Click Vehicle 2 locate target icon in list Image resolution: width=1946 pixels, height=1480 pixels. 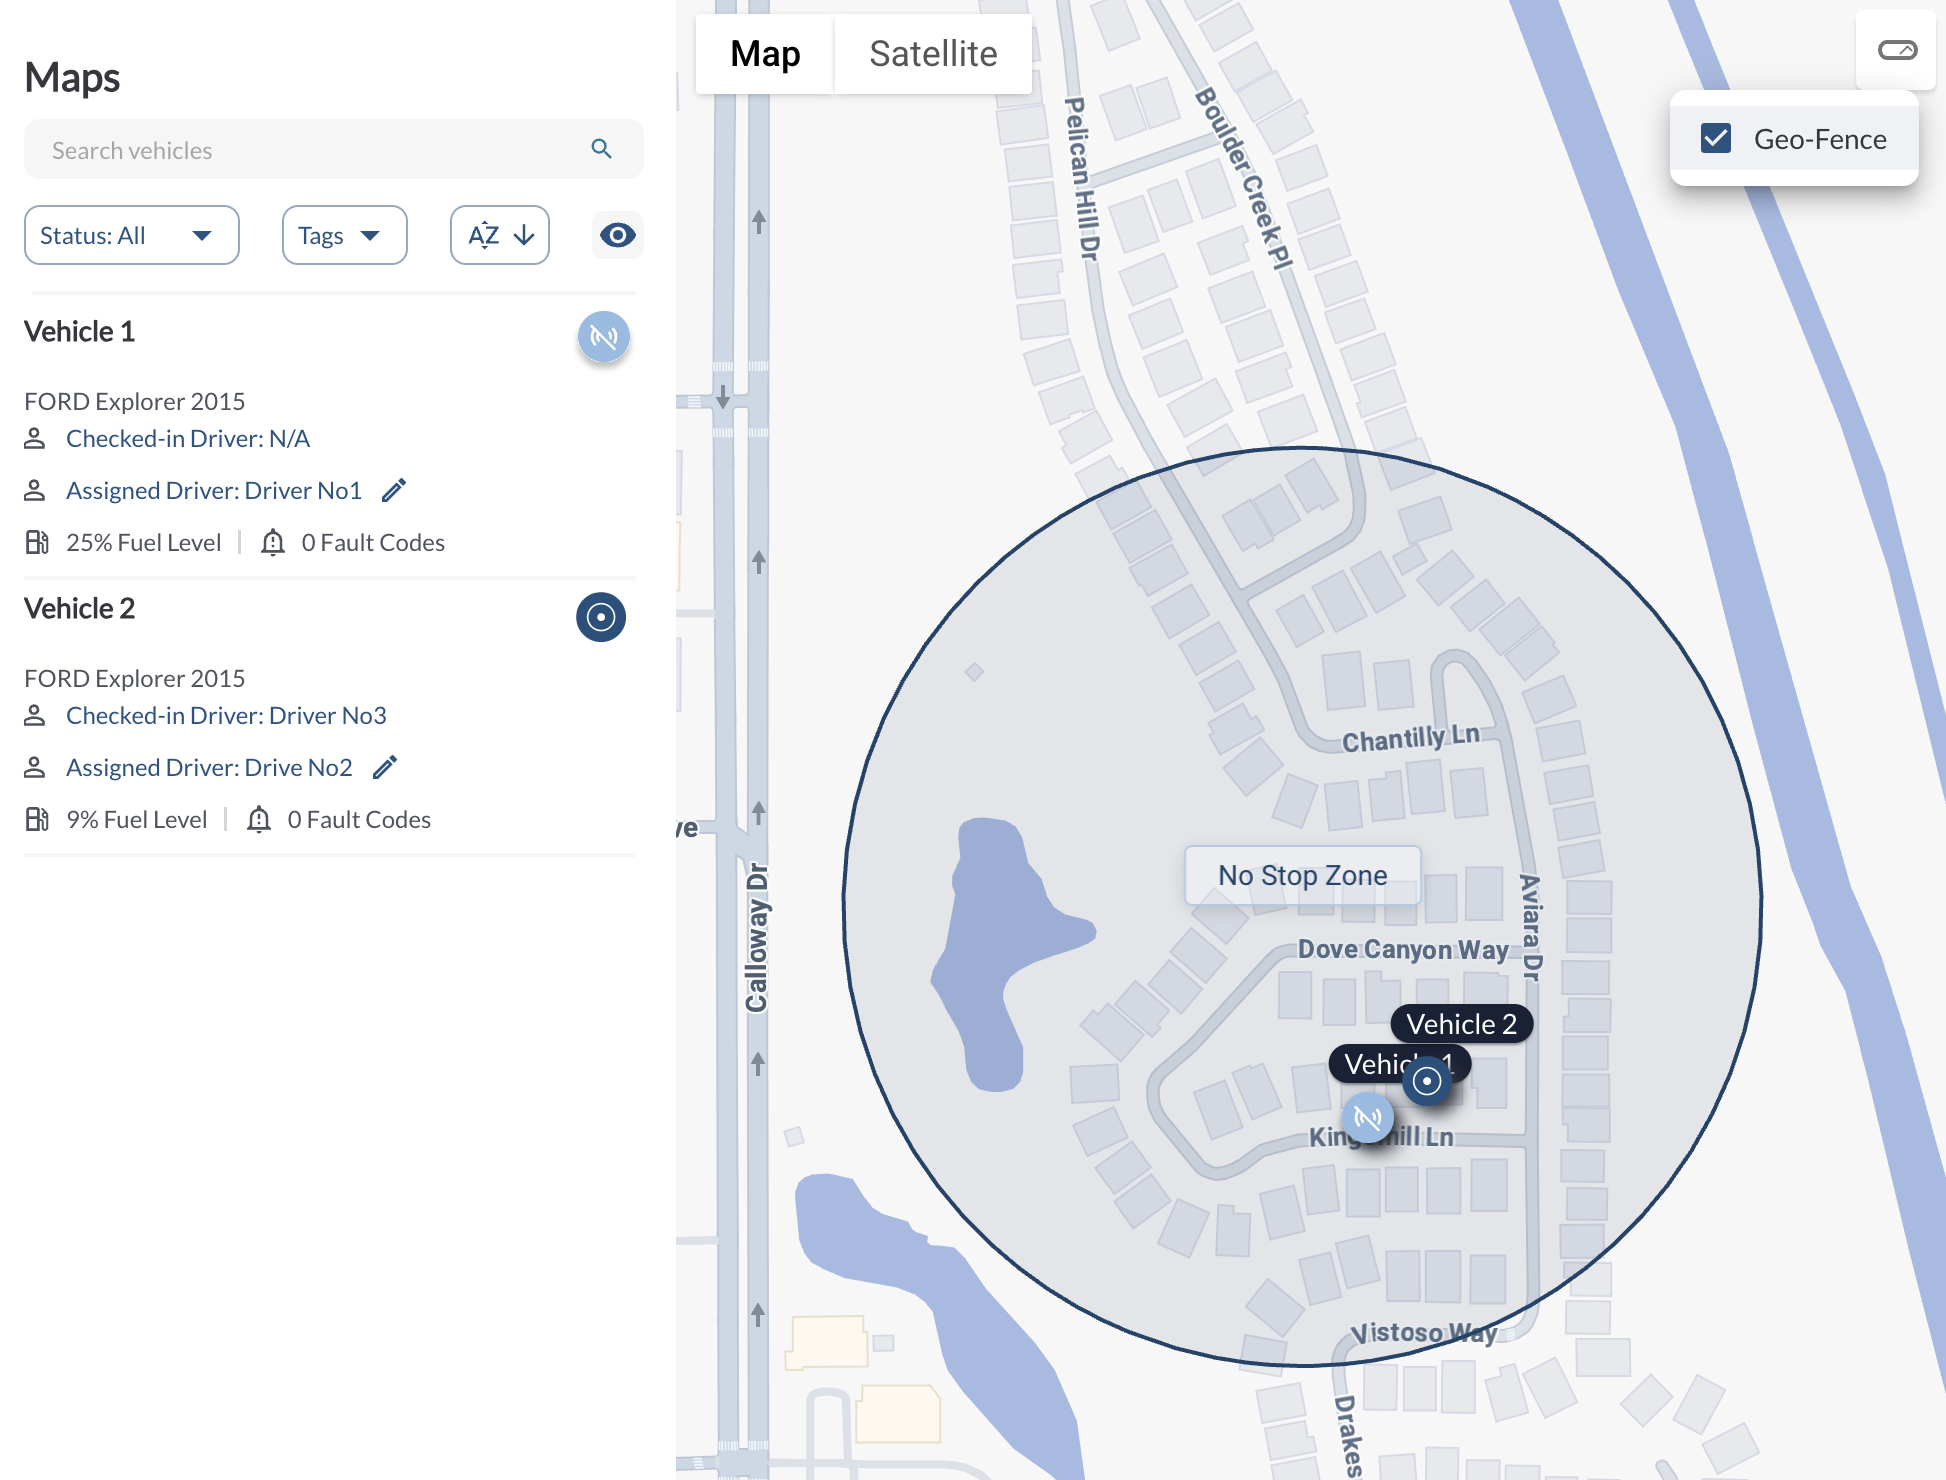pos(601,617)
